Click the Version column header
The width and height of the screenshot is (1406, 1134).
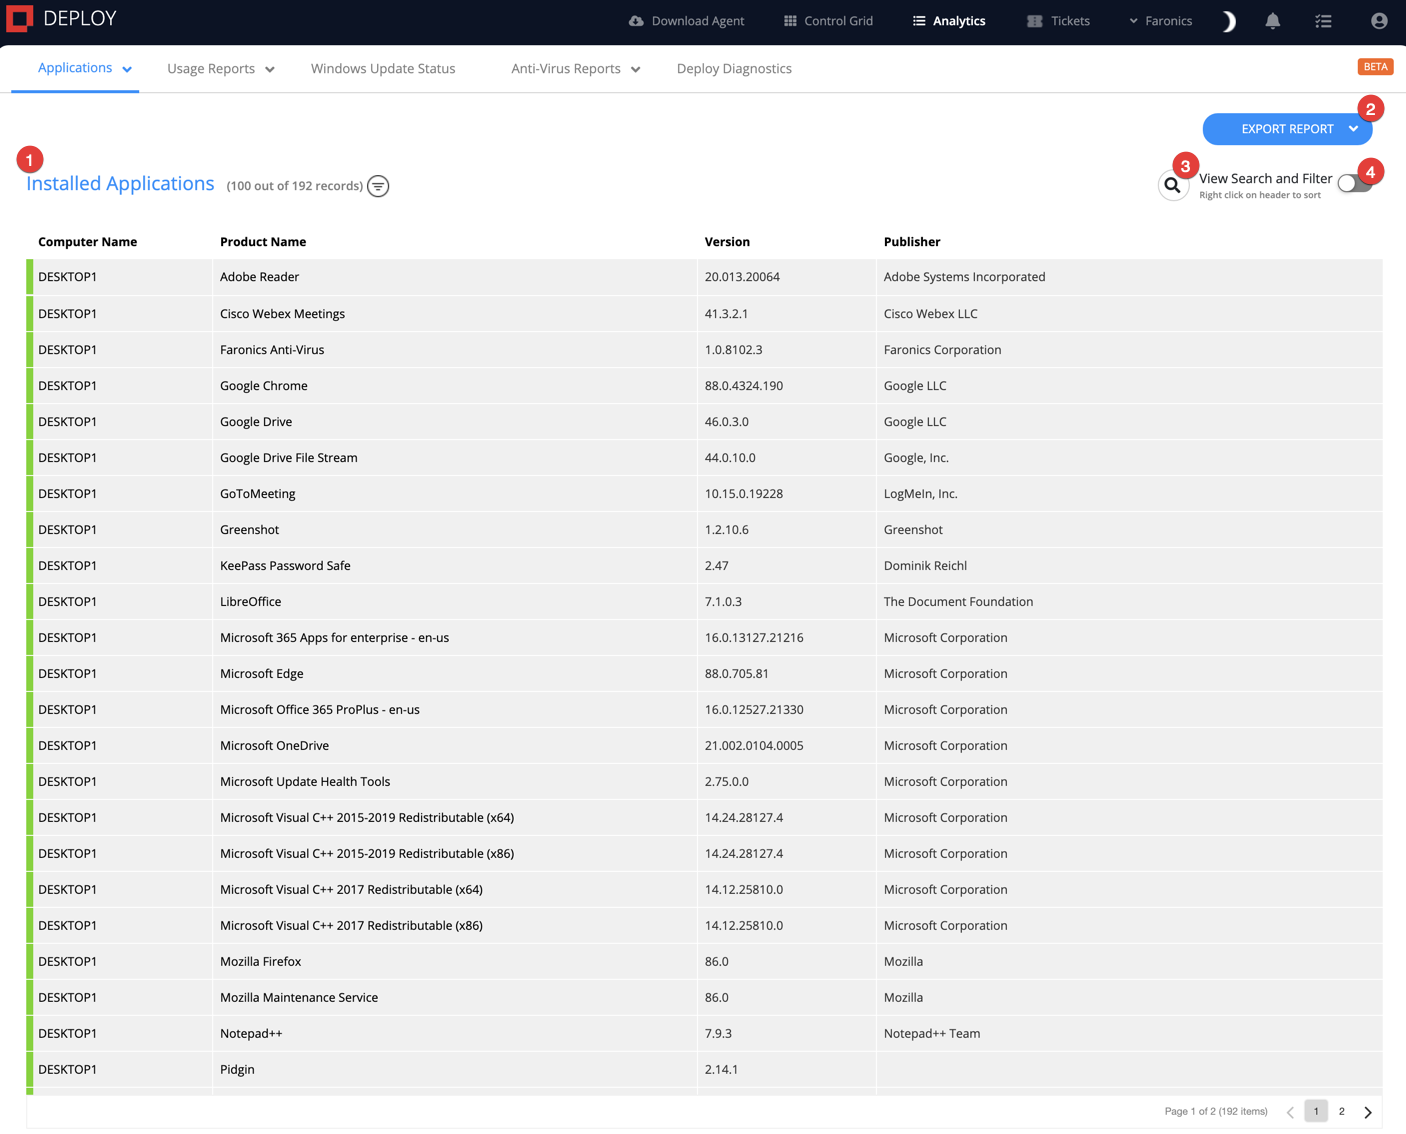coord(727,242)
